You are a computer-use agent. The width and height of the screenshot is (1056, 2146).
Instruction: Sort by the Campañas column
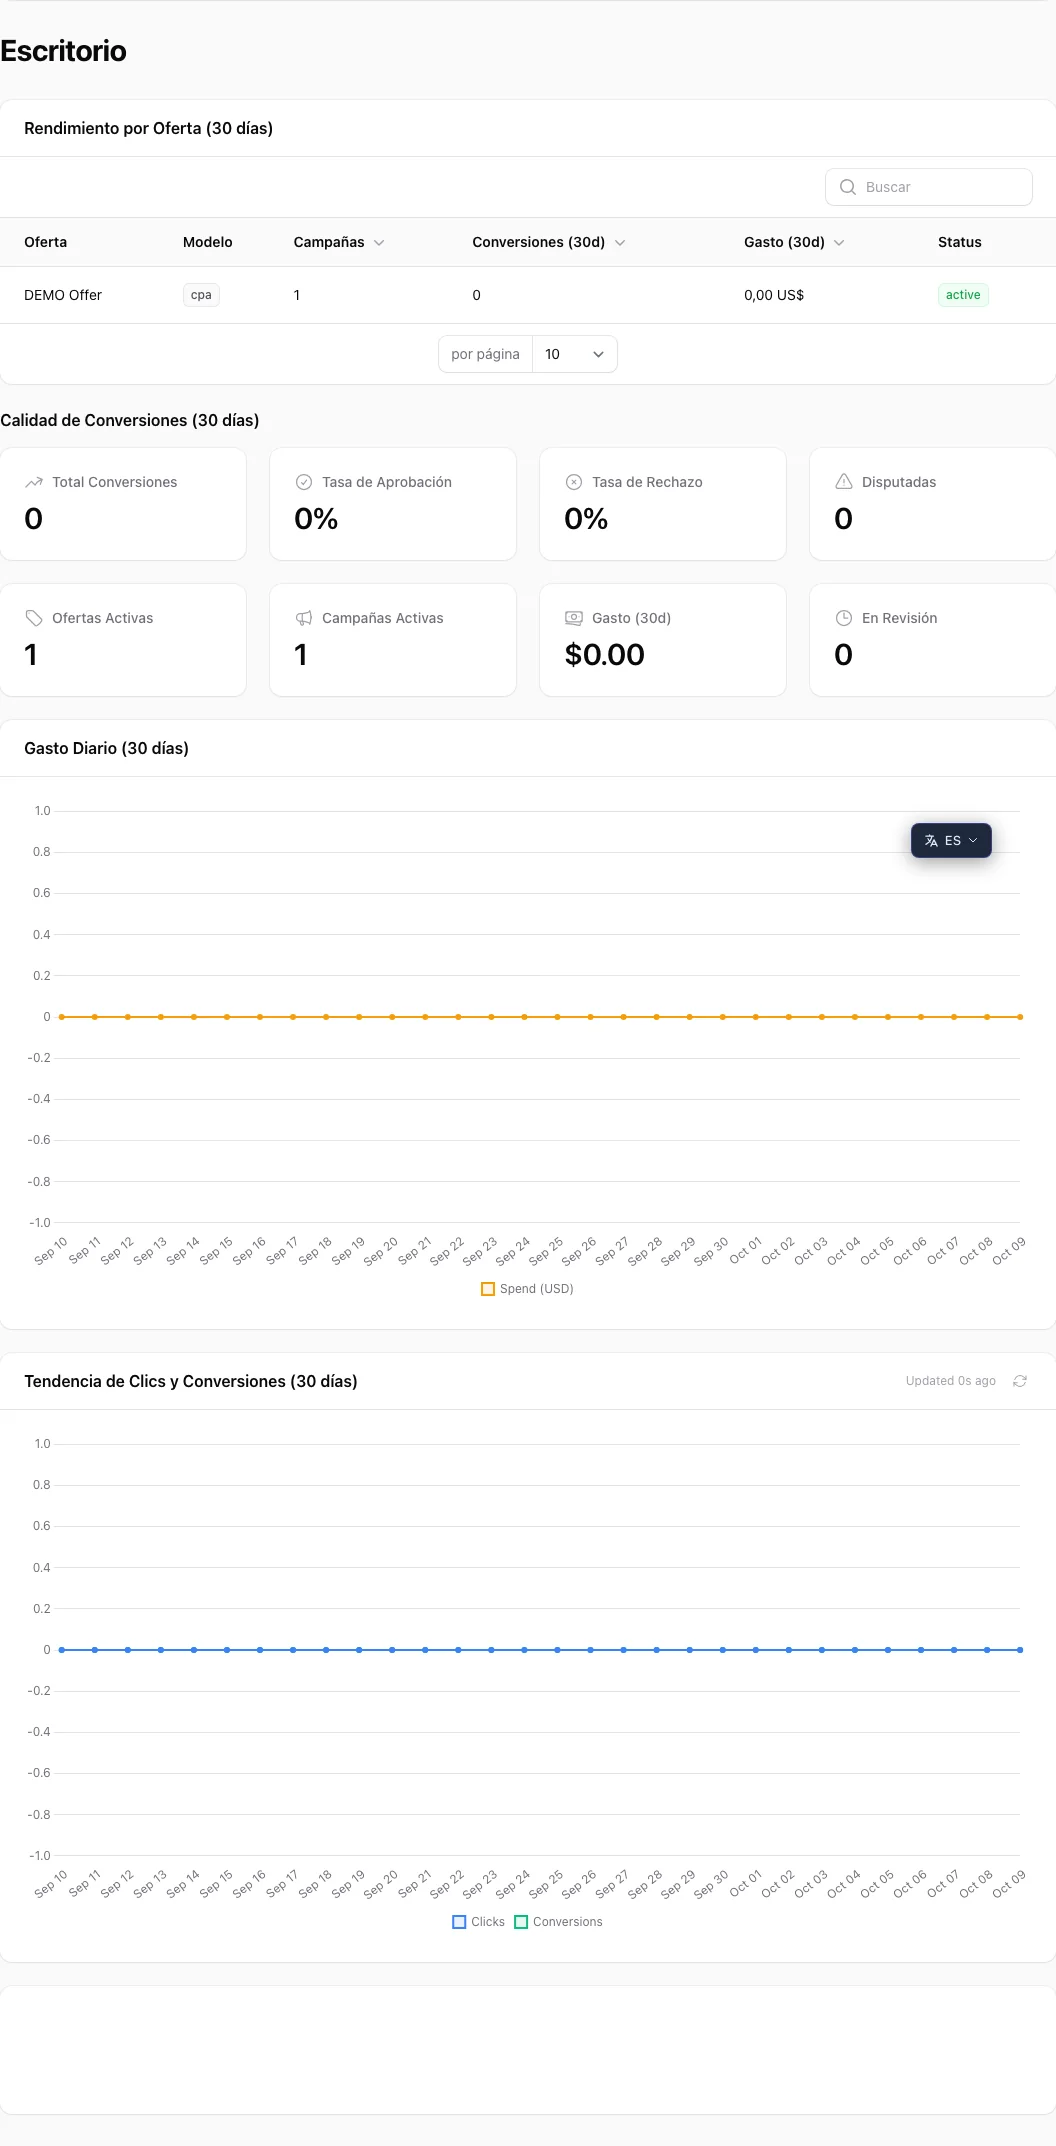tap(339, 242)
